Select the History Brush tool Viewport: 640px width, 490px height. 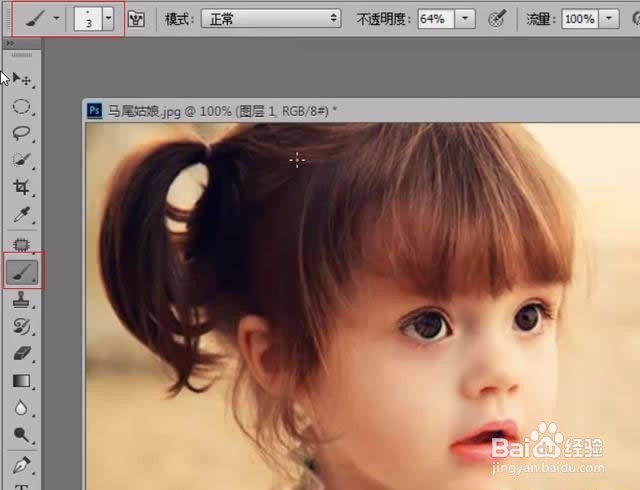[x=21, y=326]
